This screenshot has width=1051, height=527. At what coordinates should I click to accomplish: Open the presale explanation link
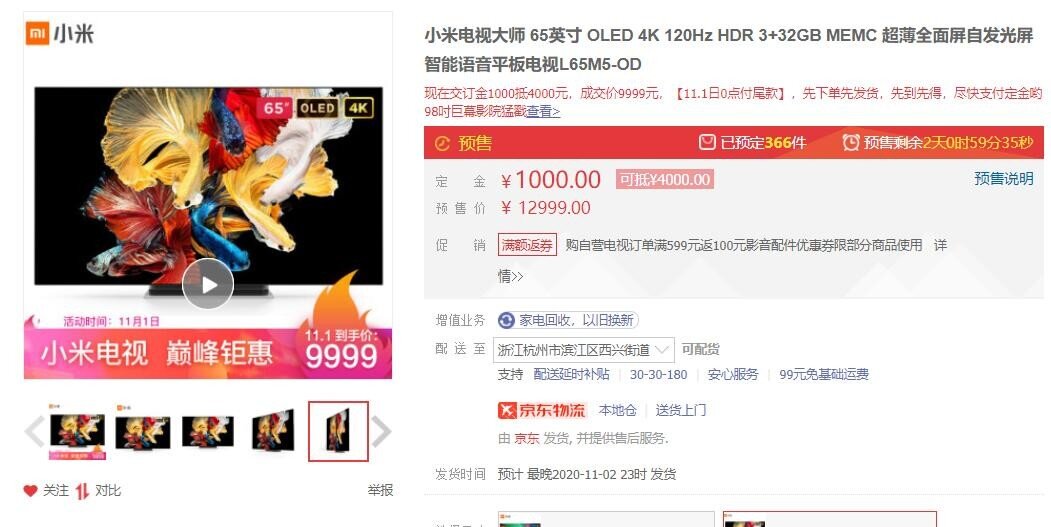1003,178
